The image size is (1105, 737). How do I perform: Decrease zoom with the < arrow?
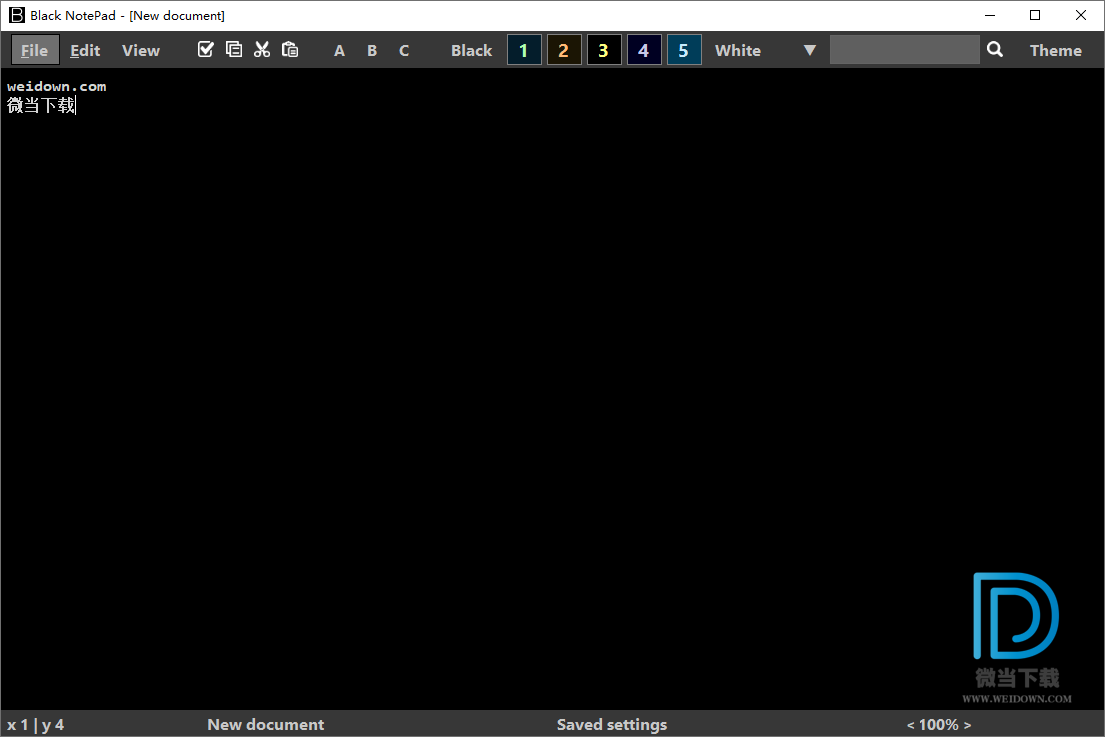pyautogui.click(x=910, y=725)
